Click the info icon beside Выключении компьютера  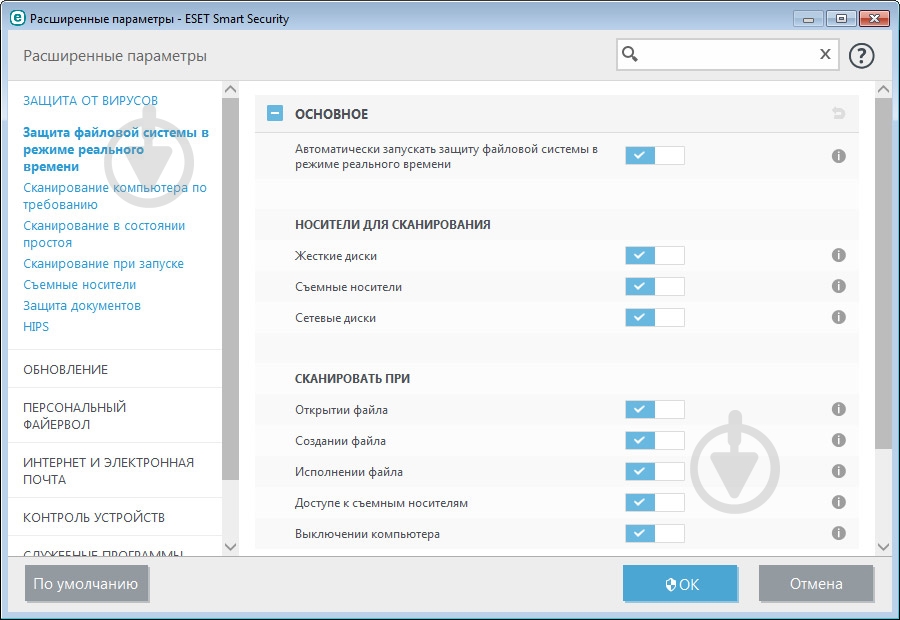click(x=839, y=534)
